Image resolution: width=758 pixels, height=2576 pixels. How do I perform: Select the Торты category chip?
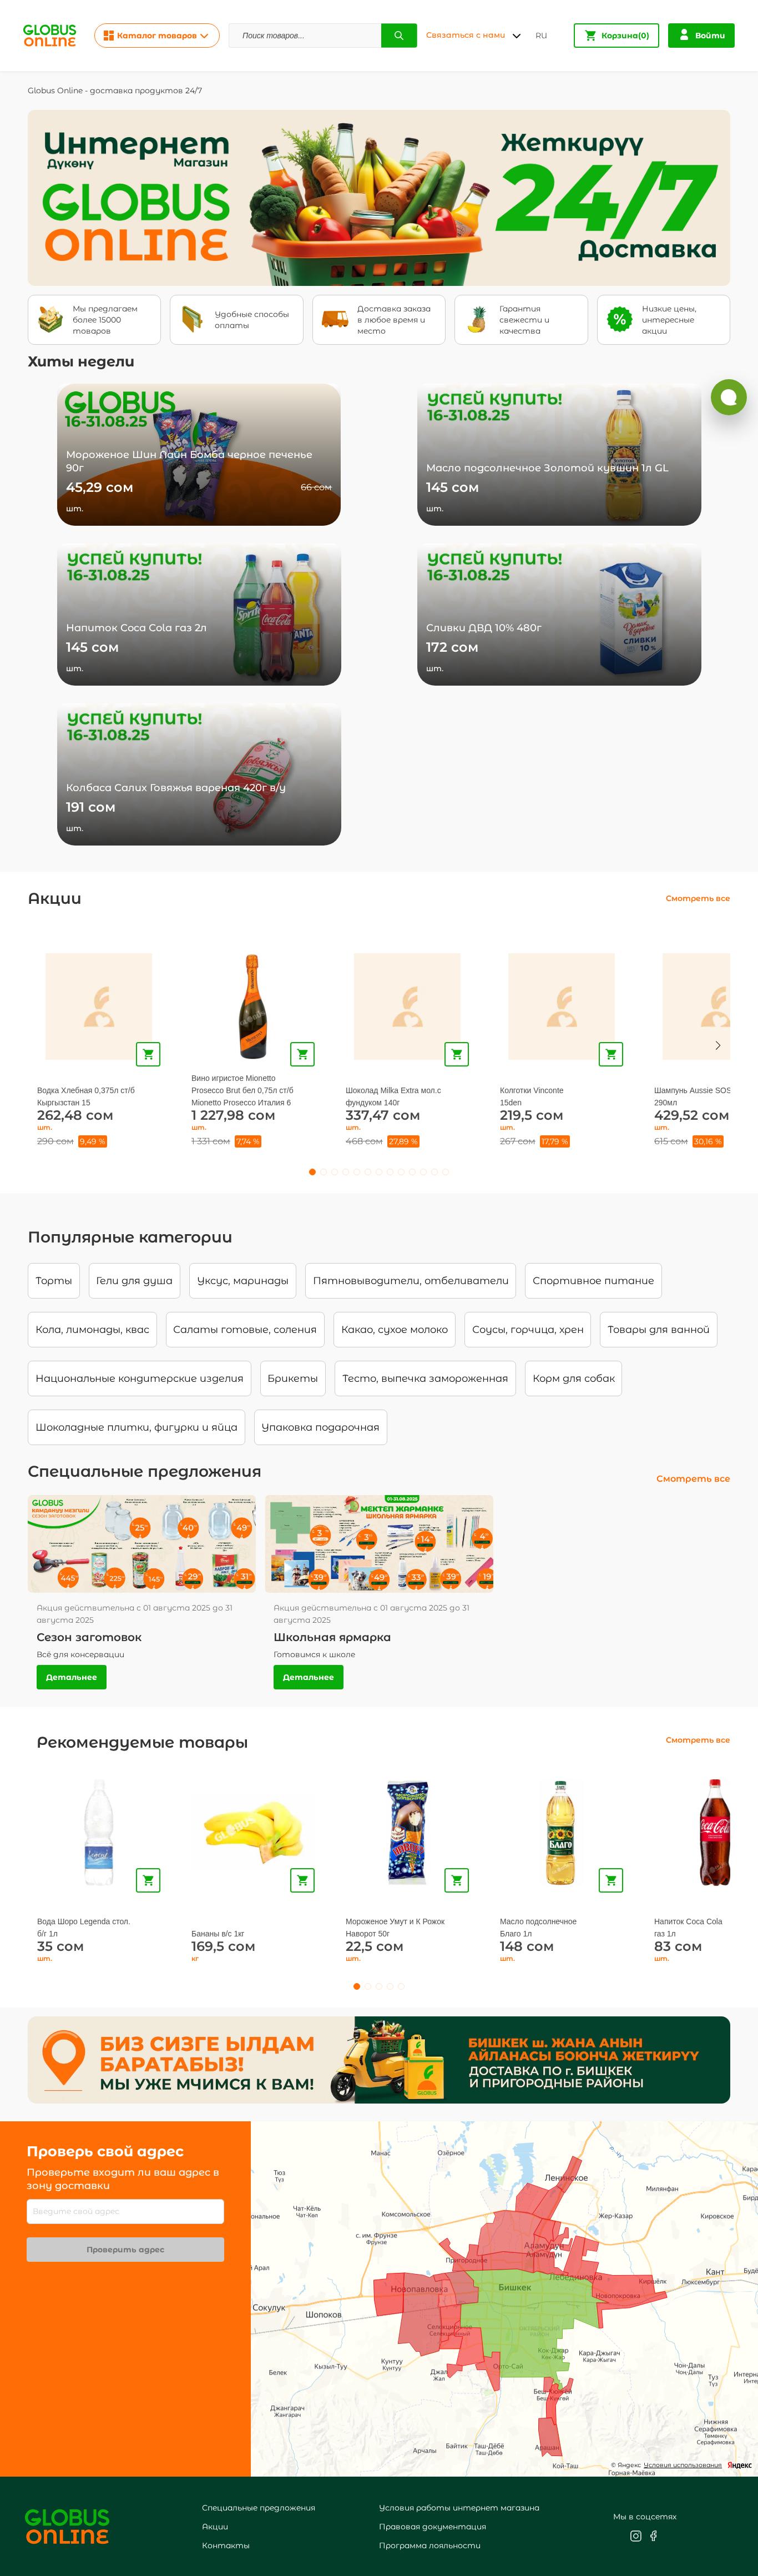54,1280
